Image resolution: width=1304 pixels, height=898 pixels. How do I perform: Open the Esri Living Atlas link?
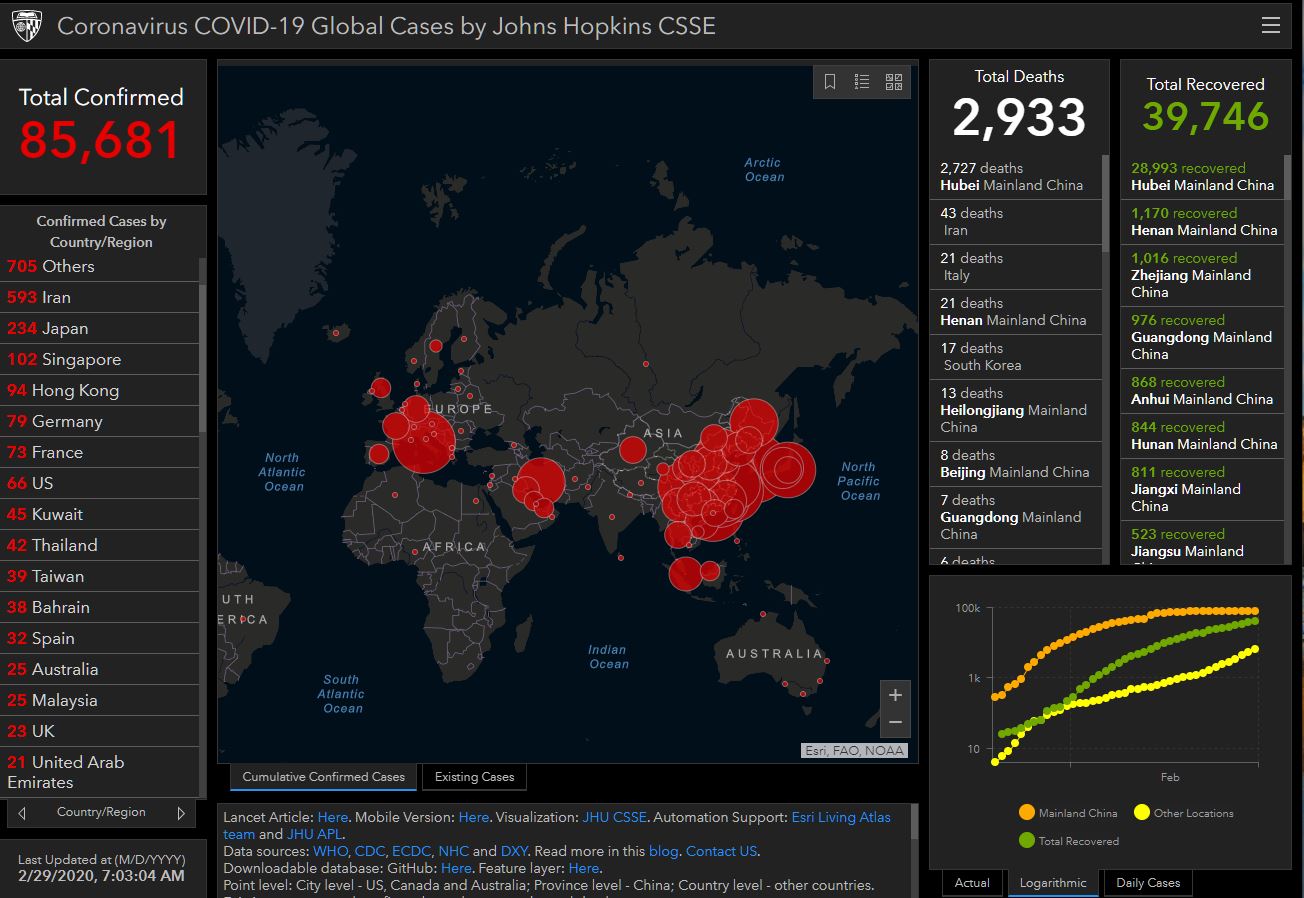point(841,817)
